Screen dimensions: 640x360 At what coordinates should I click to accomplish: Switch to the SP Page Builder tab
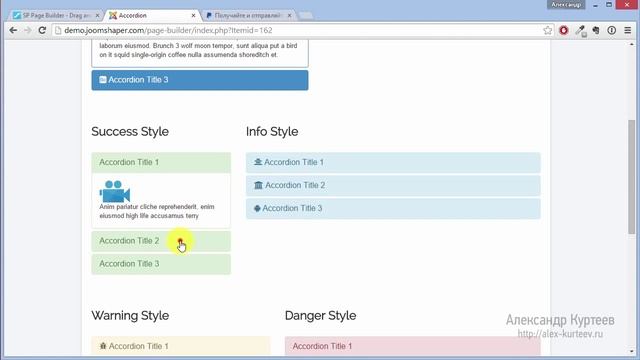click(x=56, y=16)
